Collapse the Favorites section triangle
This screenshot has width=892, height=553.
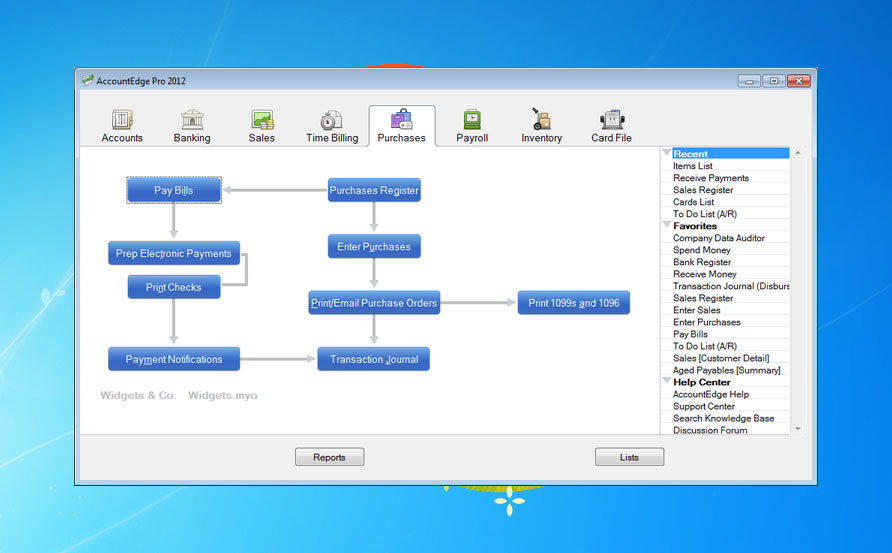click(667, 225)
